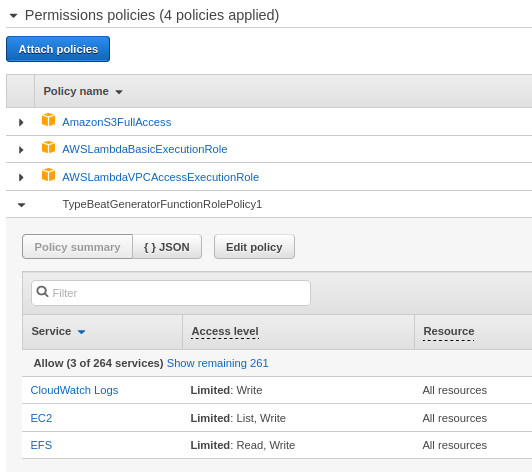Click the Service column sort arrow

[81, 332]
